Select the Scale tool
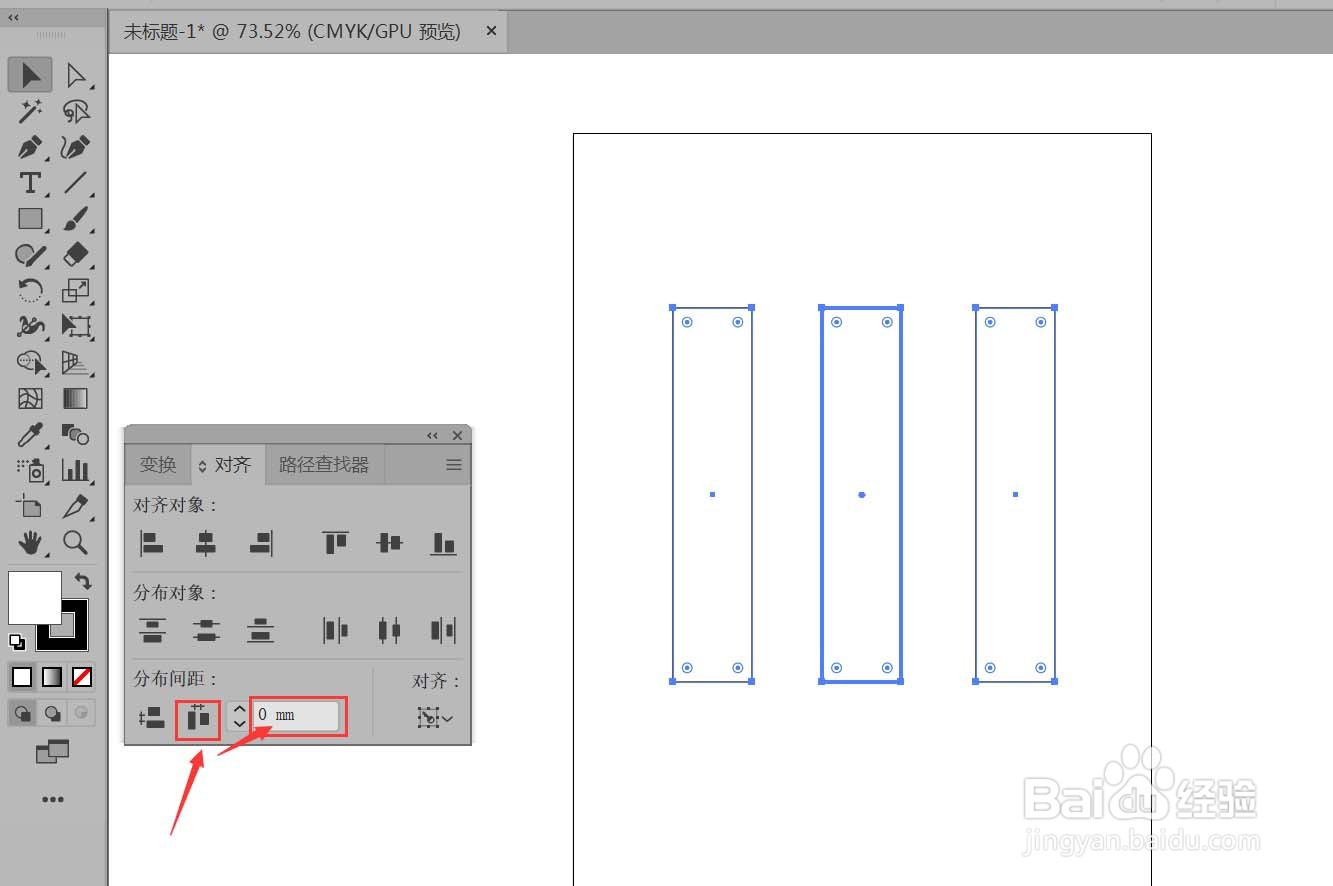The height and width of the screenshot is (886, 1333). pyautogui.click(x=76, y=291)
